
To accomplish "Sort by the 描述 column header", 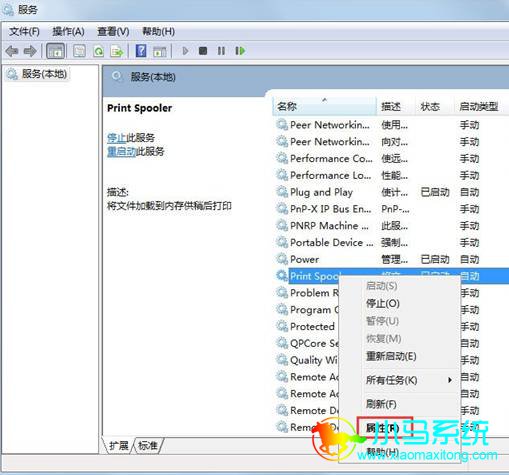I will tap(396, 106).
